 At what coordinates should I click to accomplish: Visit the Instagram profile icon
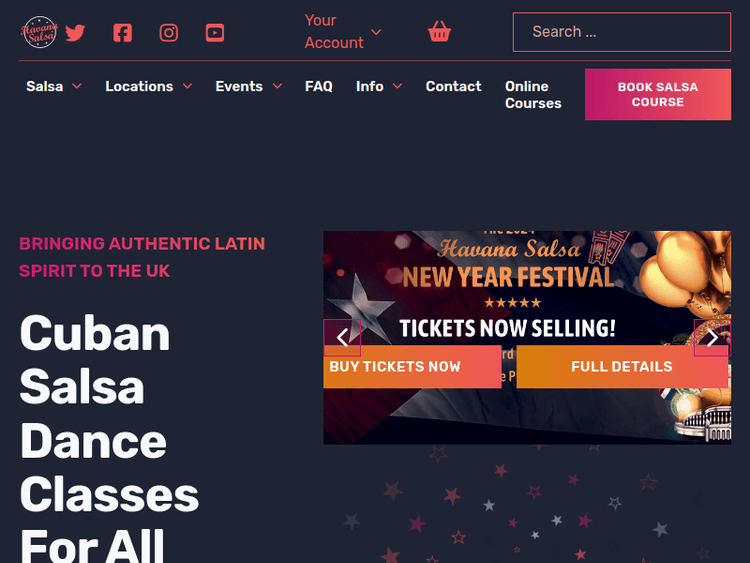tap(169, 32)
